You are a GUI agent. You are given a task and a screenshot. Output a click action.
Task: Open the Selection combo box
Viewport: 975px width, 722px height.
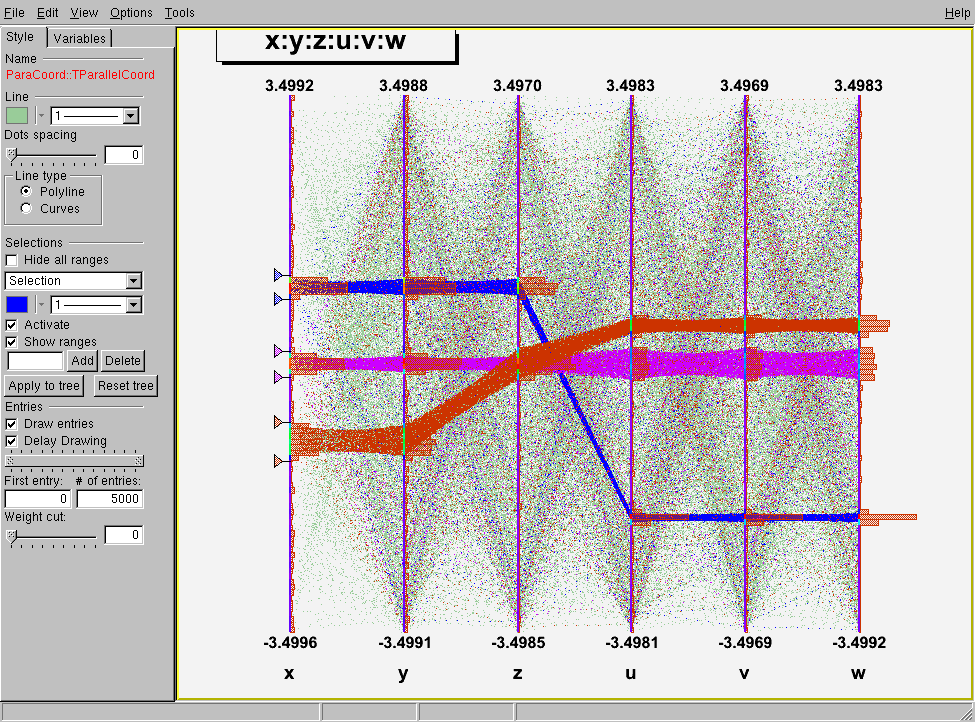point(73,281)
